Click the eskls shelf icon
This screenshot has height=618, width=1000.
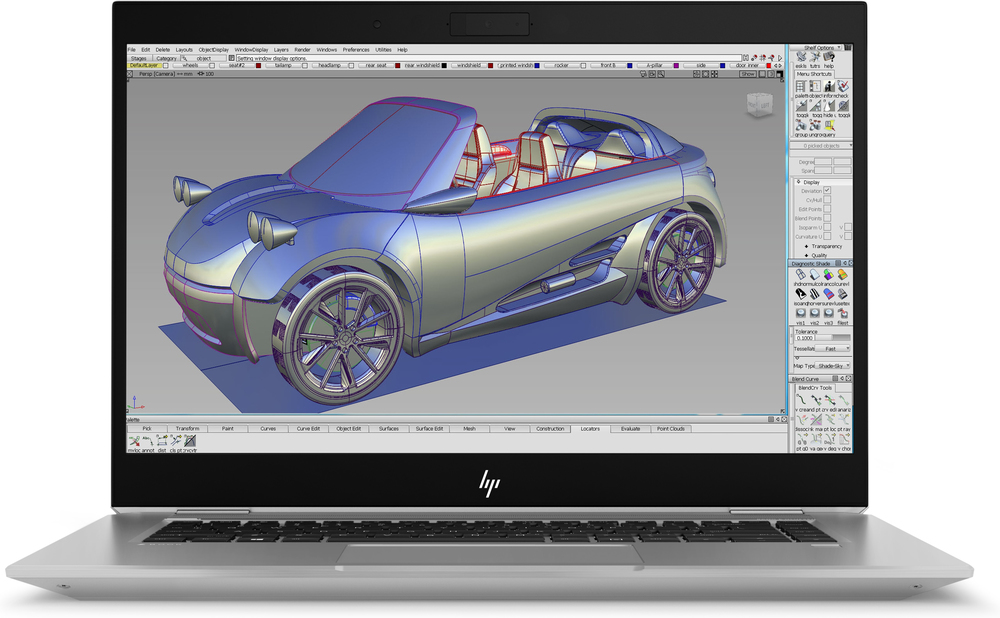[x=801, y=57]
